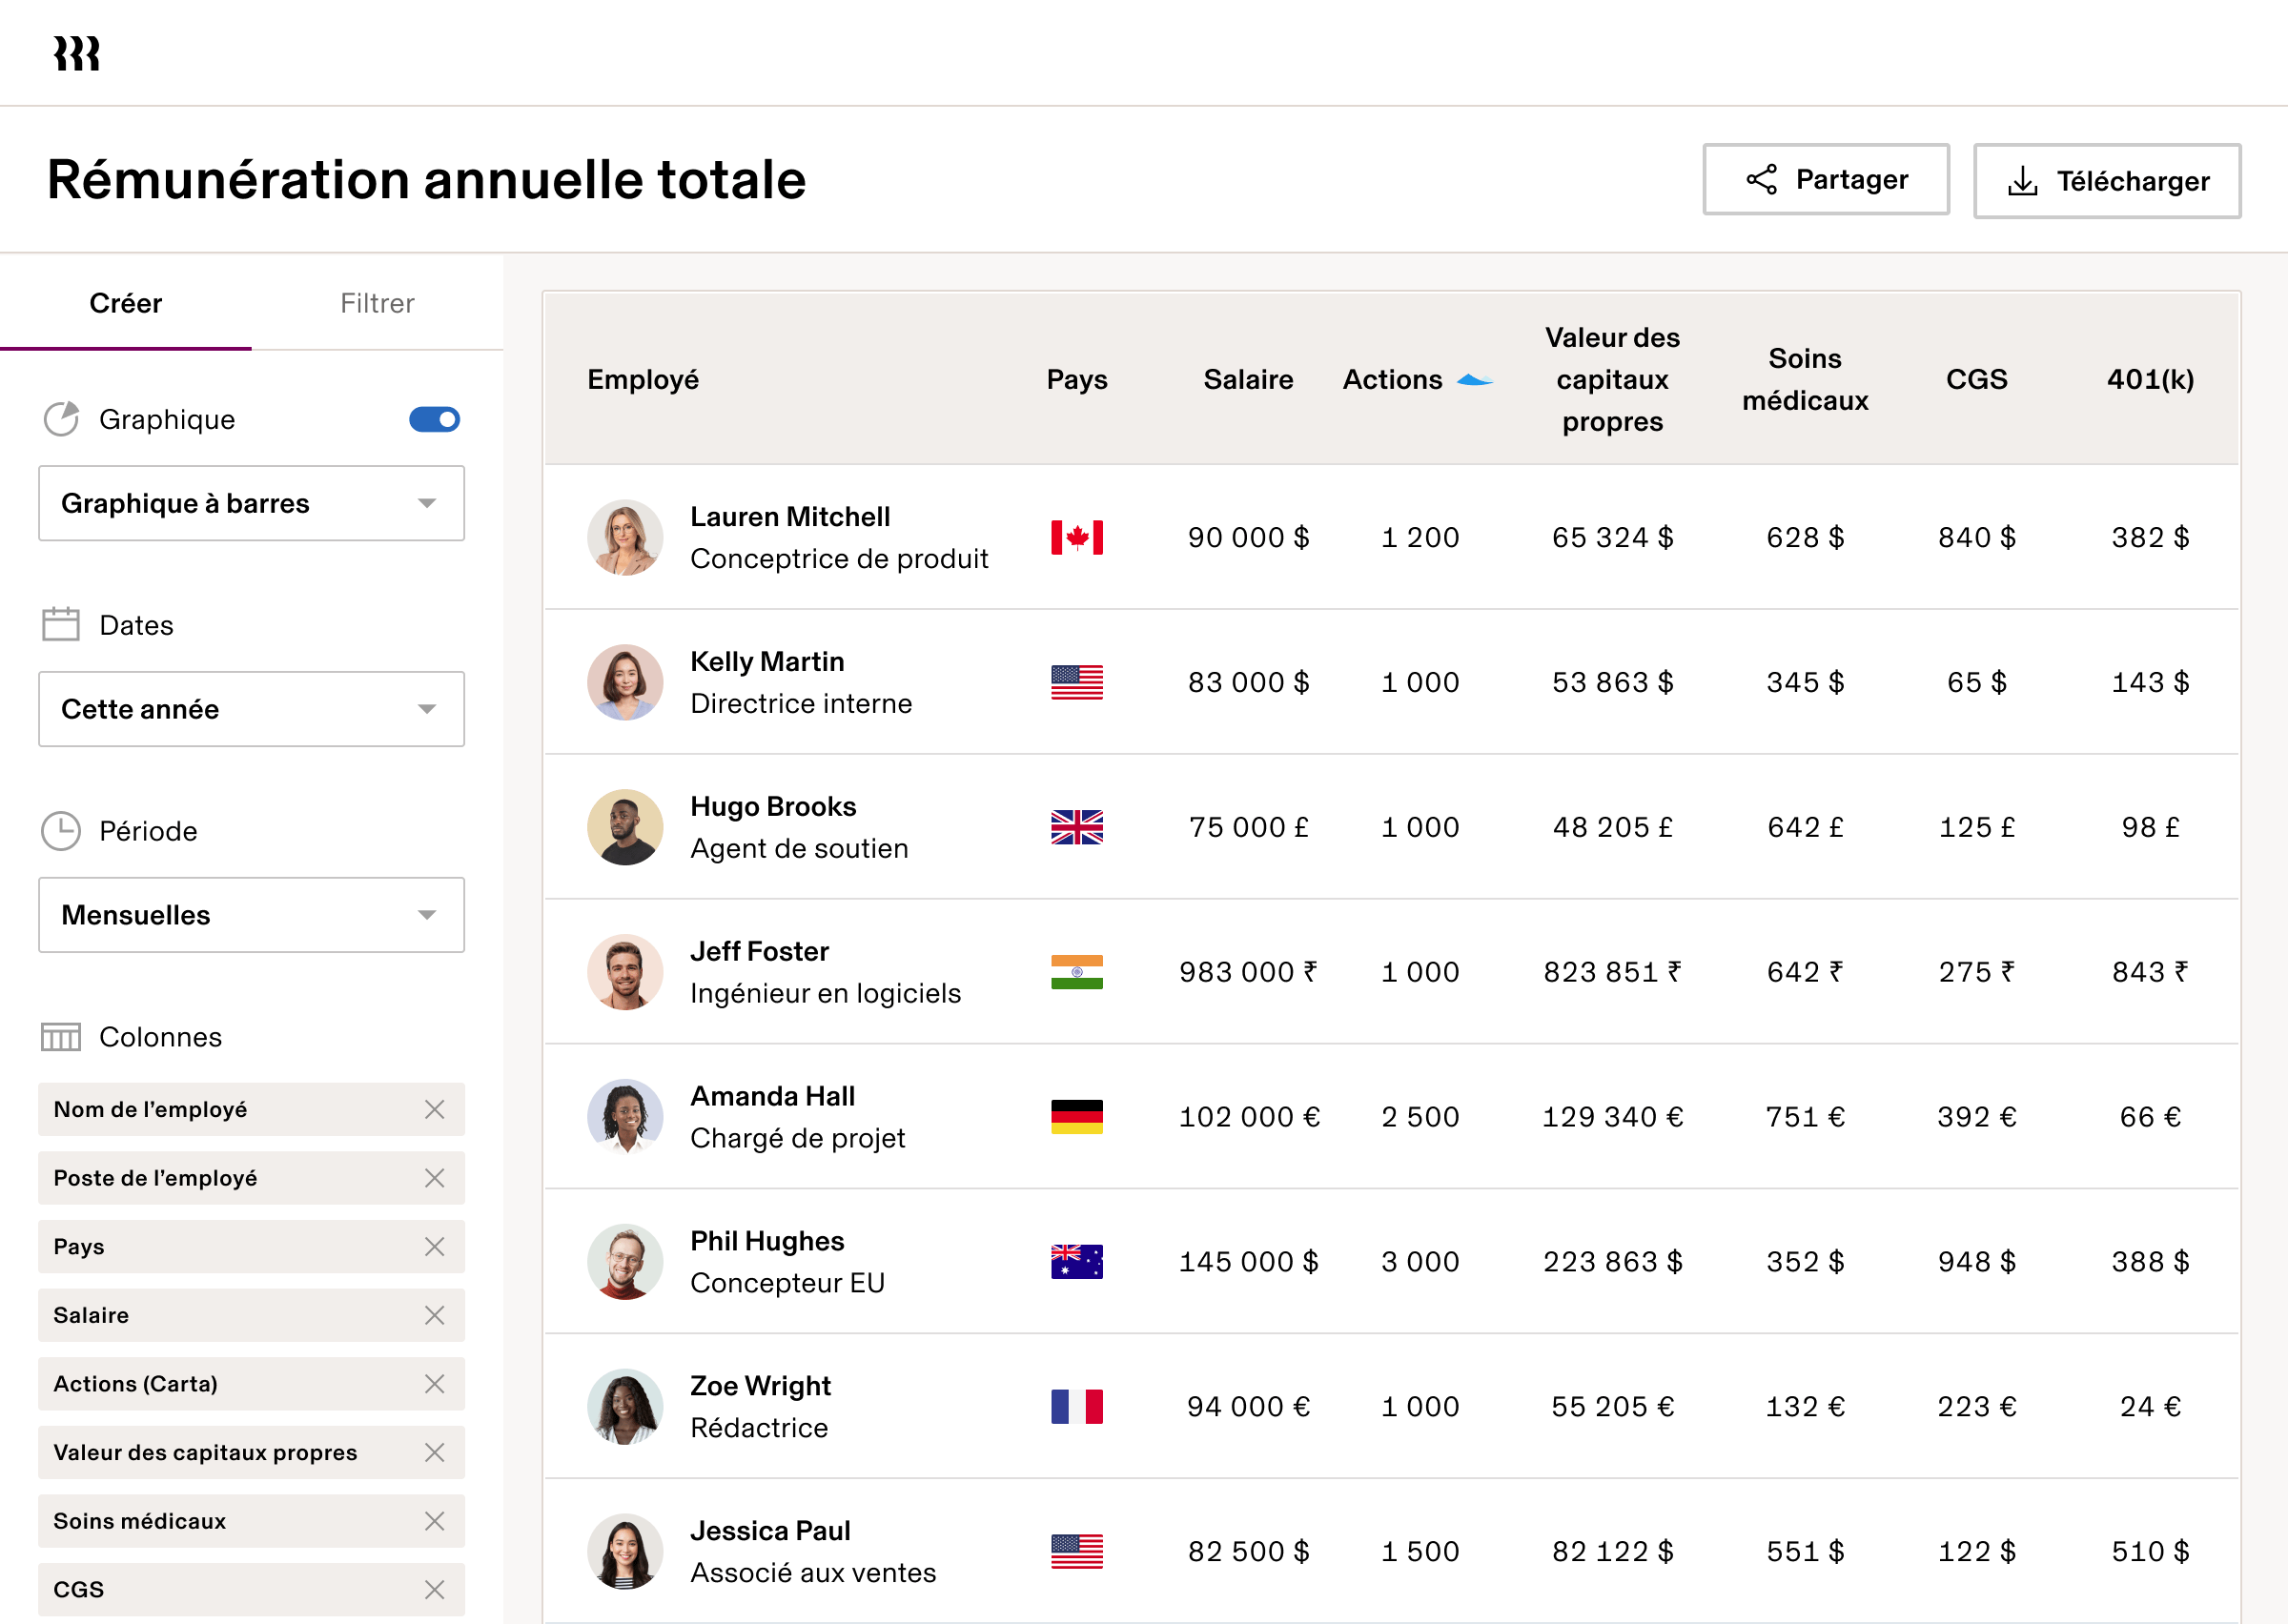Remove the Salaire column chip

(434, 1315)
